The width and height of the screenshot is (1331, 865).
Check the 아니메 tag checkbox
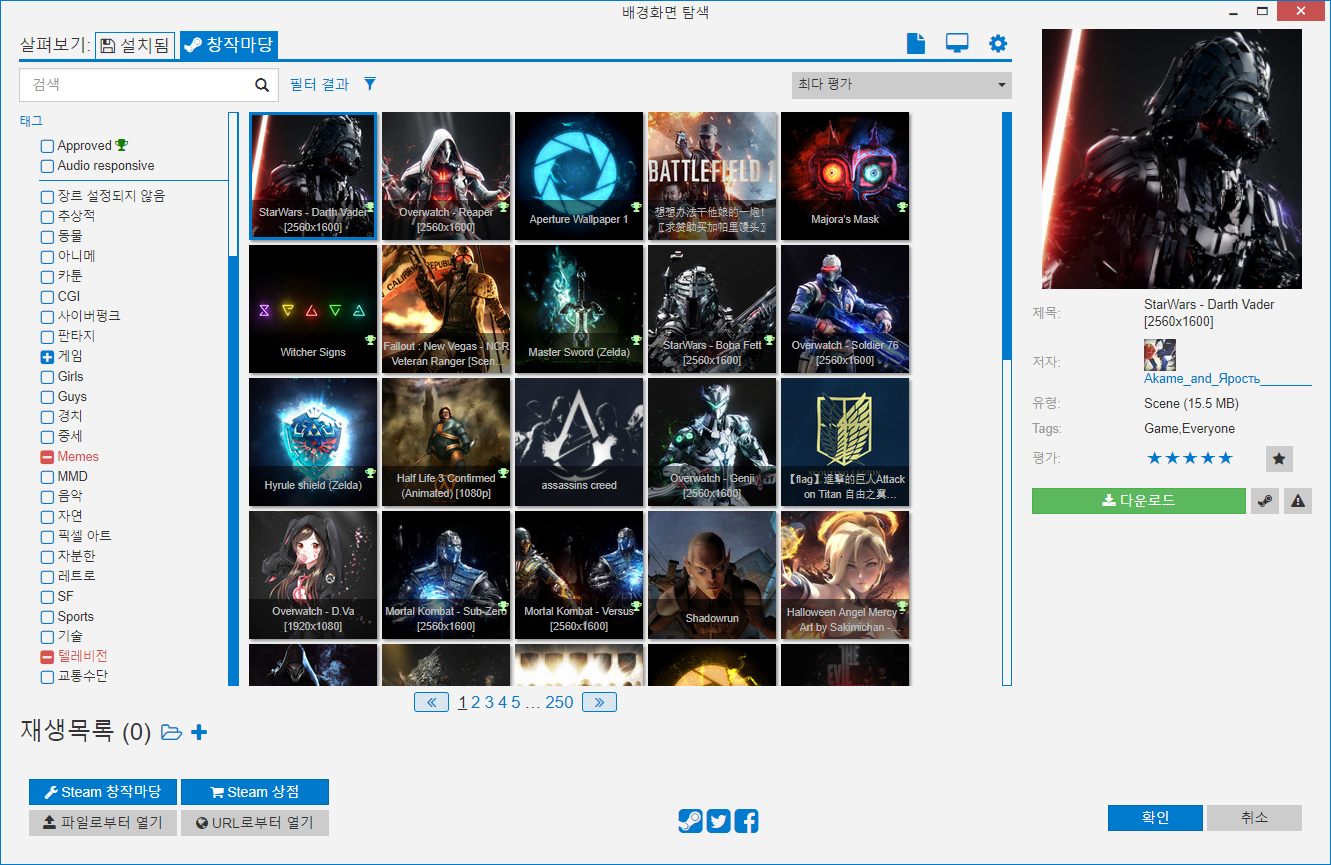[x=47, y=256]
